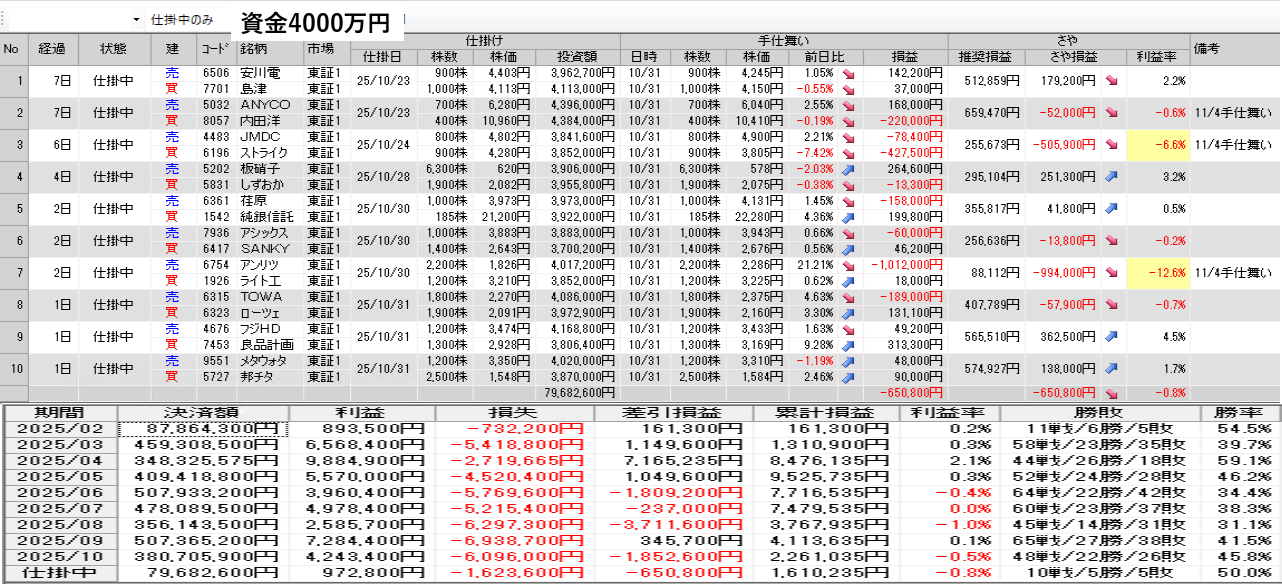The width and height of the screenshot is (1282, 584).
Task: Select row number 3 header cell
Action: click(x=13, y=145)
